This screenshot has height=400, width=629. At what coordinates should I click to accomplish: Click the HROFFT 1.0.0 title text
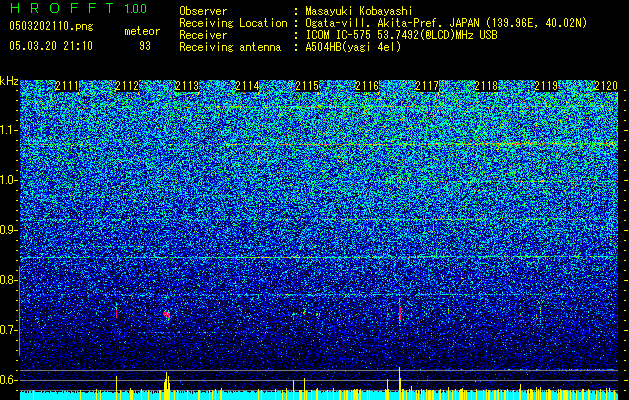point(78,8)
